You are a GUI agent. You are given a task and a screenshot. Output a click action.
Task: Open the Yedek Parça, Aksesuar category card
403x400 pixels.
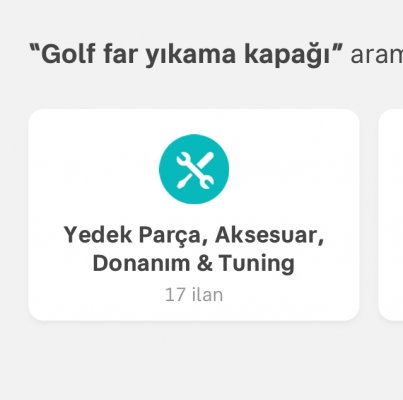(x=194, y=215)
